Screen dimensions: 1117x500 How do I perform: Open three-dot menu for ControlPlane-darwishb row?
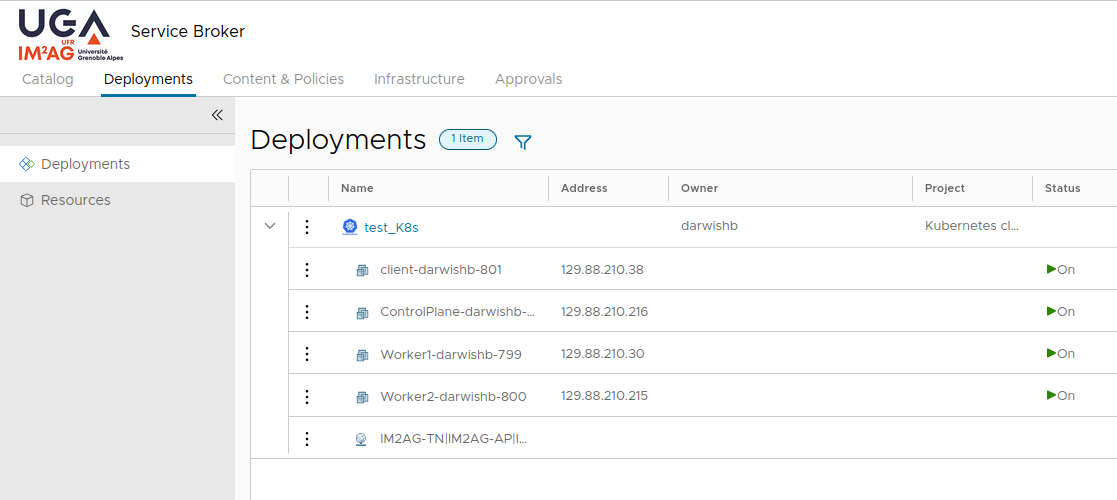307,312
